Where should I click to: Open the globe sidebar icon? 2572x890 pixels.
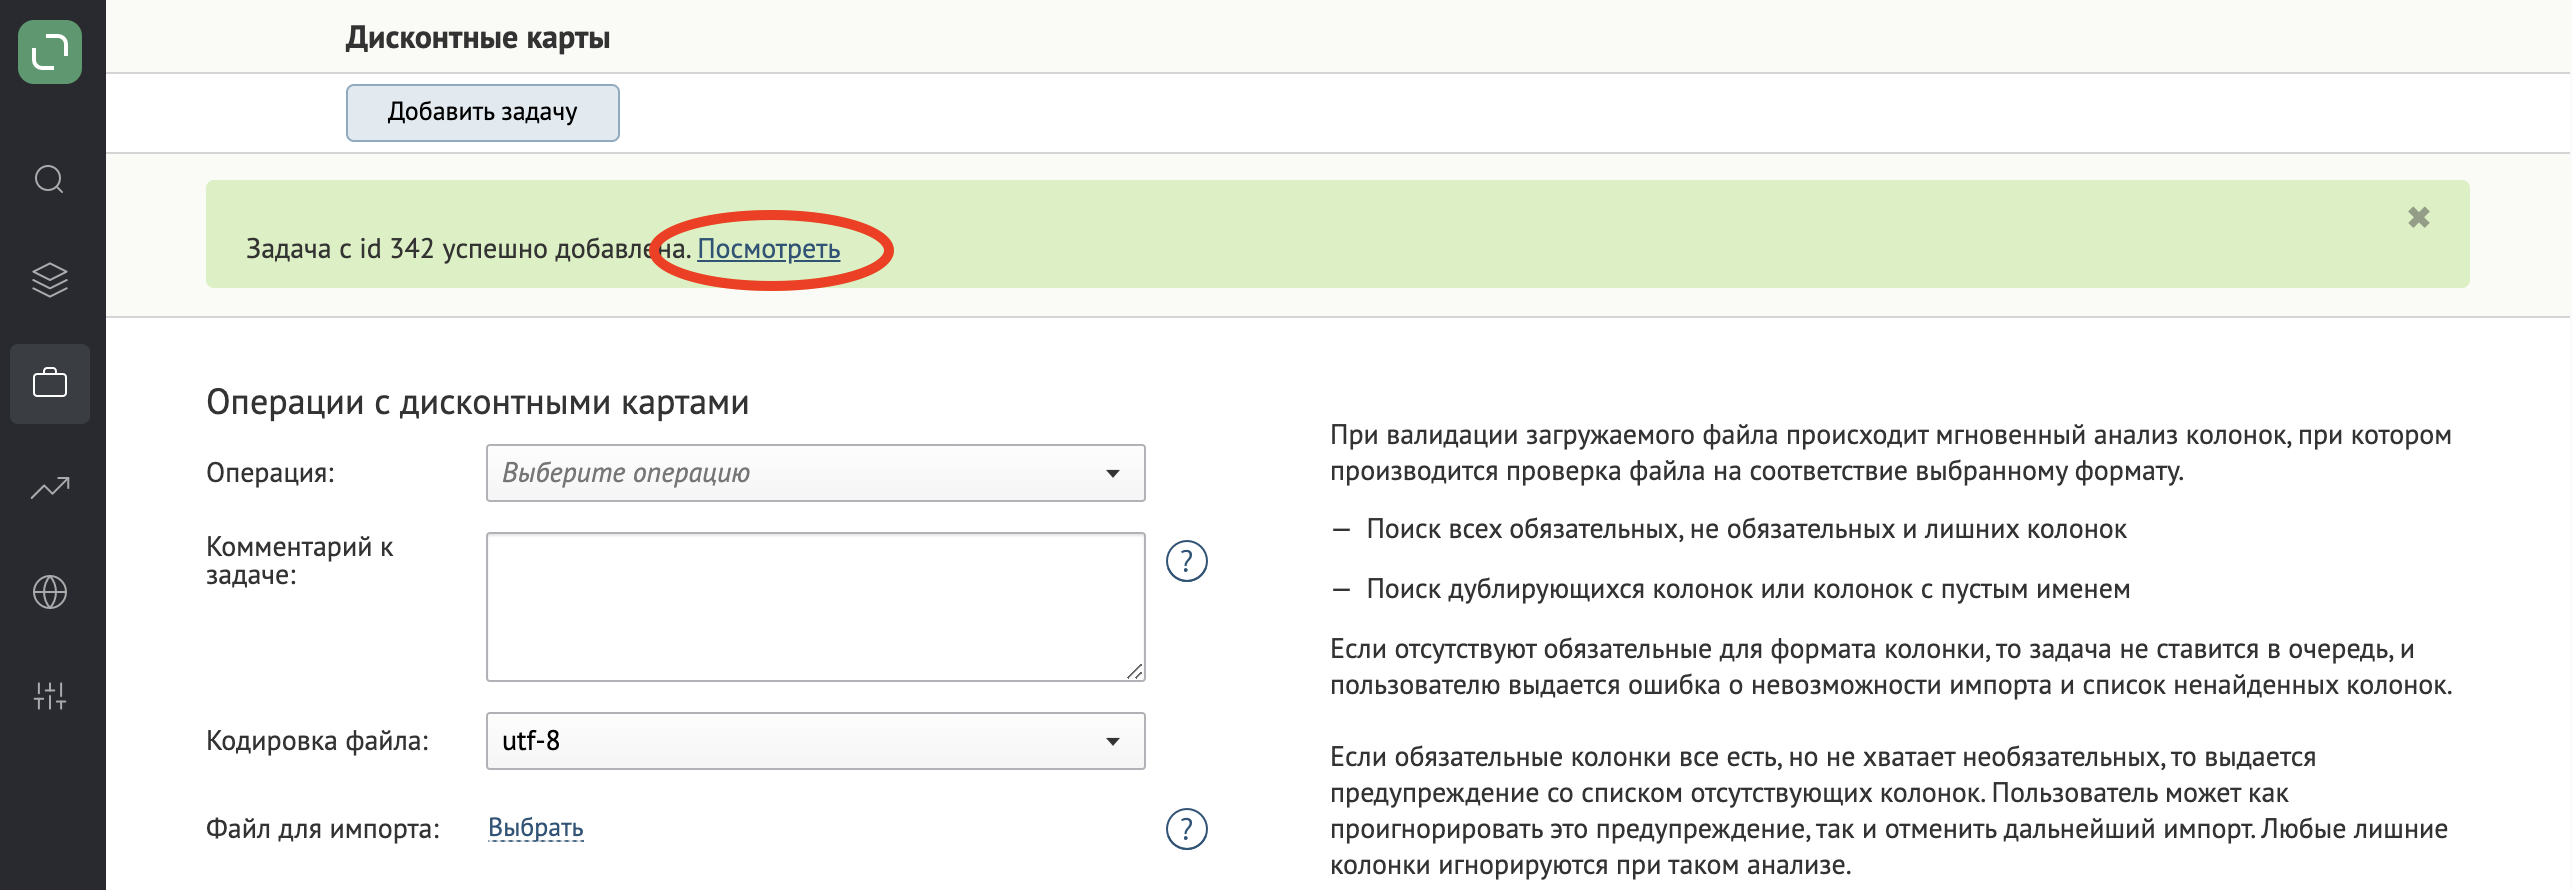[x=50, y=592]
